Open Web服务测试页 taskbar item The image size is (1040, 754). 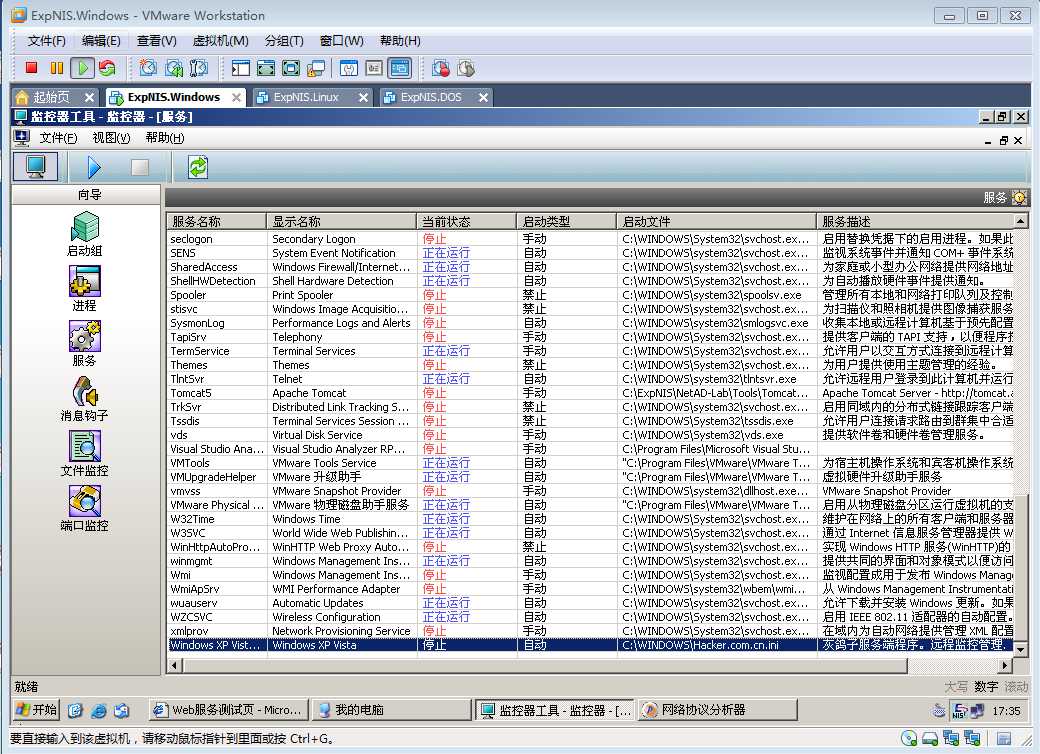coord(228,710)
